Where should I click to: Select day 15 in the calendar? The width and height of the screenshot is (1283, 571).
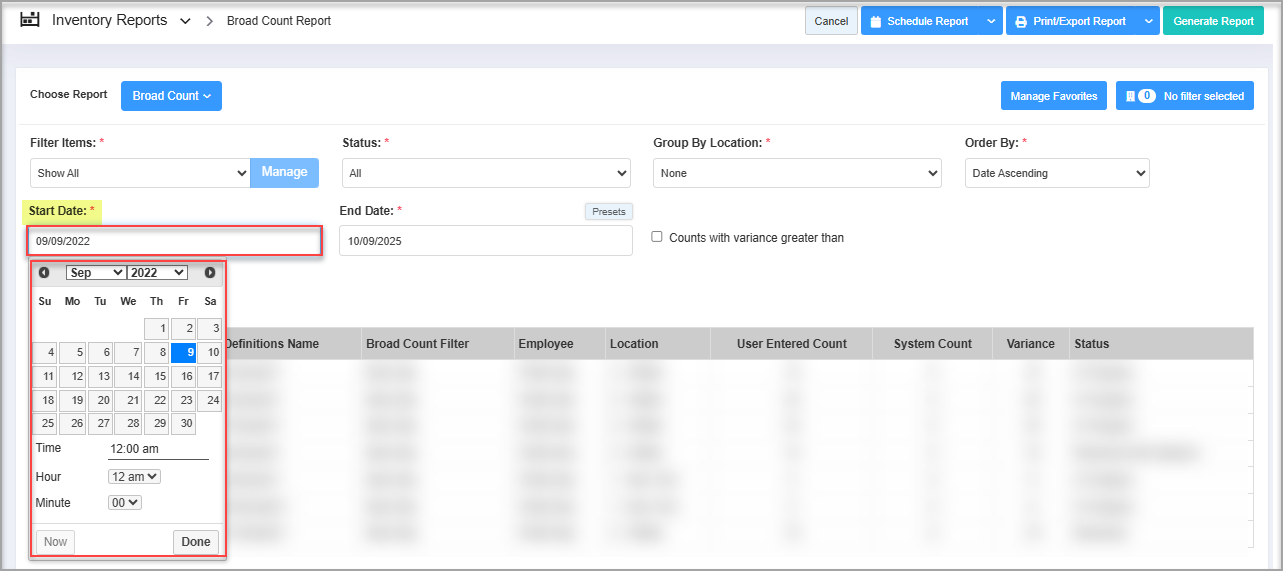(157, 377)
